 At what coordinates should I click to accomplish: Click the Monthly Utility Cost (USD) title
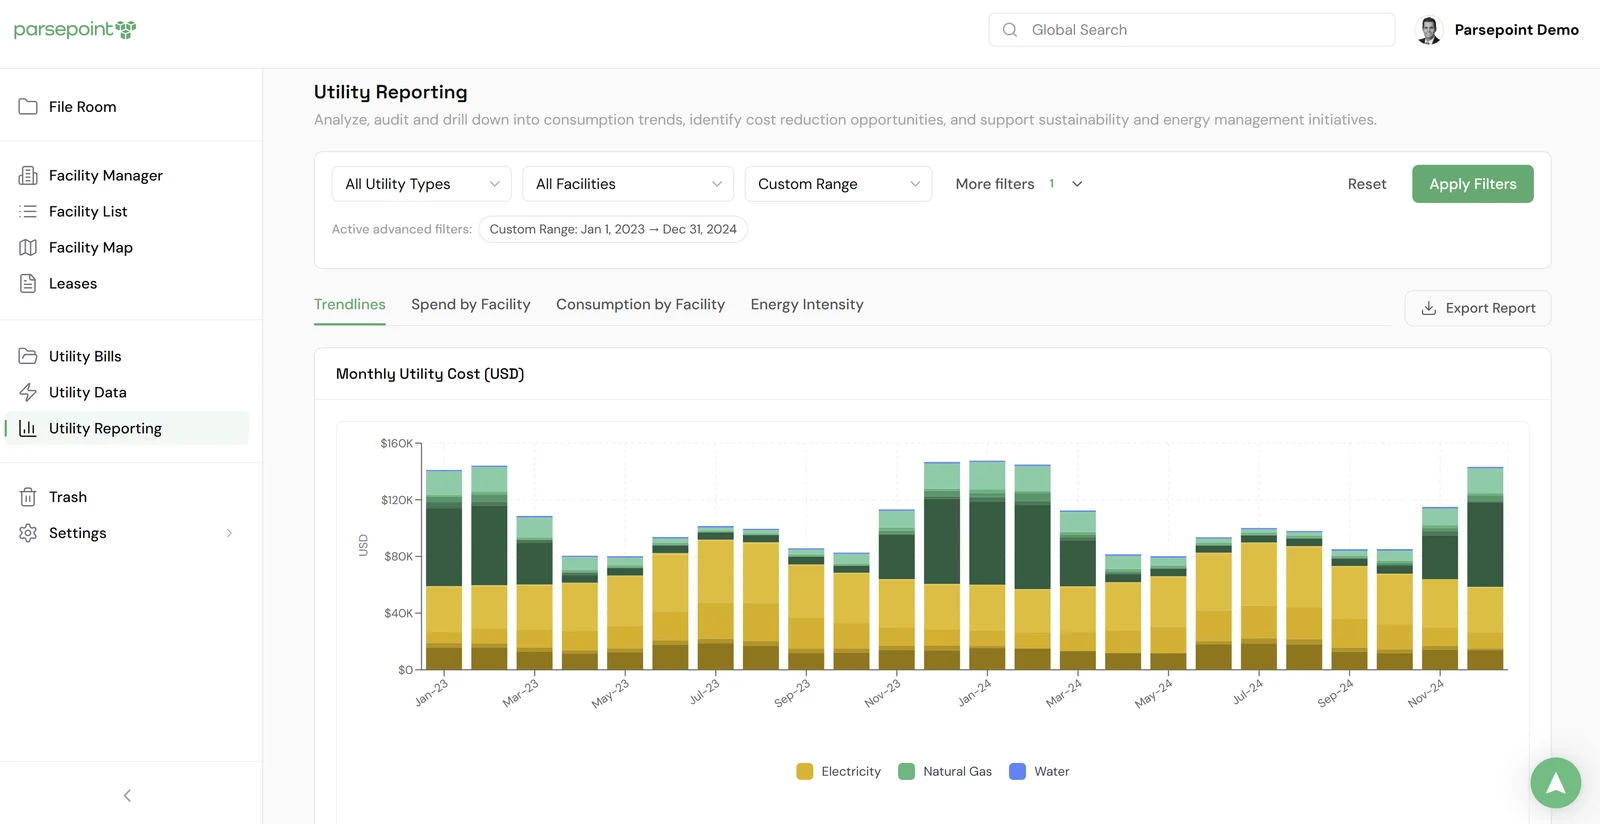click(430, 374)
